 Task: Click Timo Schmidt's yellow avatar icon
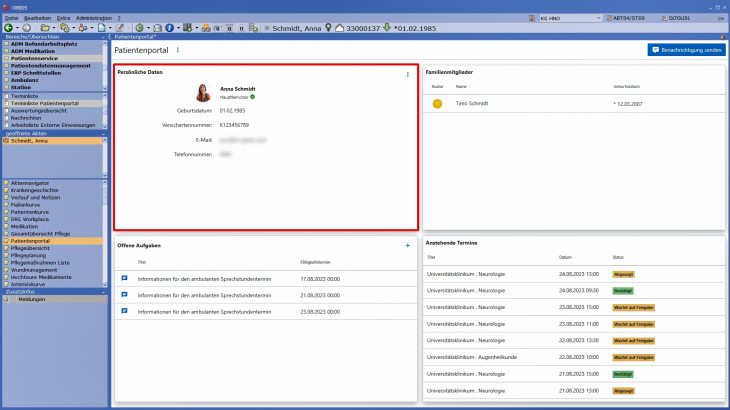click(x=436, y=103)
